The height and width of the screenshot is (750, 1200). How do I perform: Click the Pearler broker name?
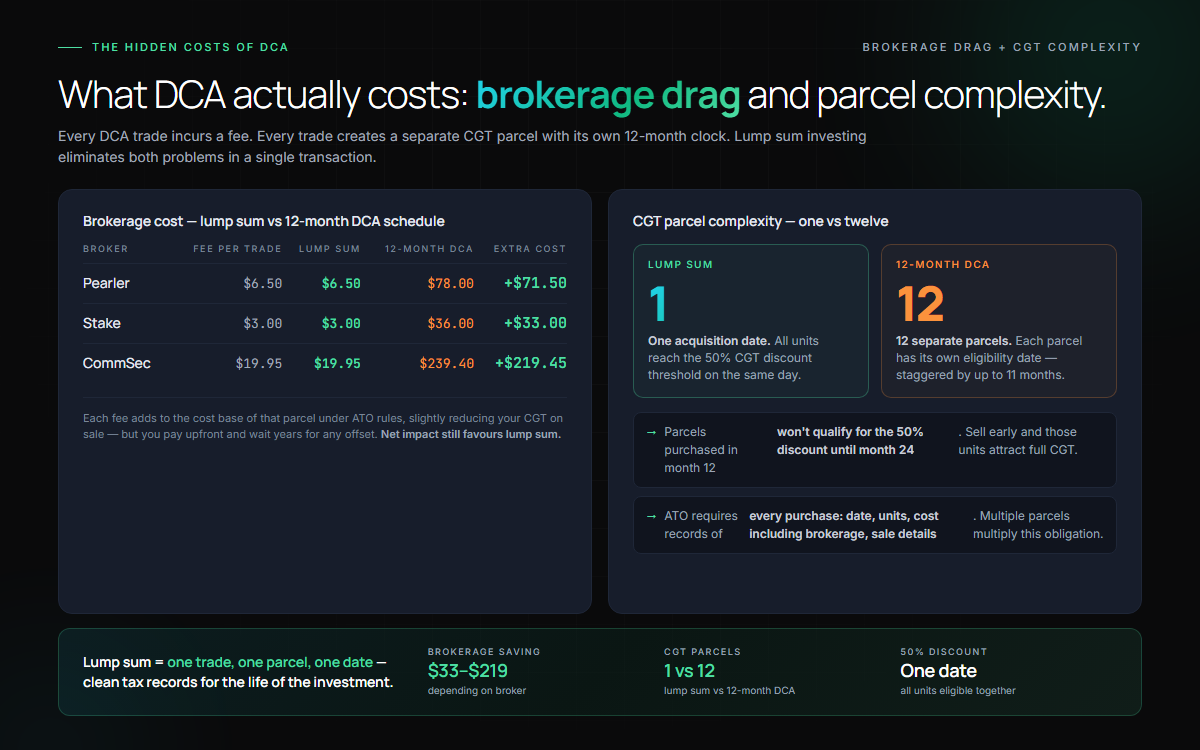[106, 283]
